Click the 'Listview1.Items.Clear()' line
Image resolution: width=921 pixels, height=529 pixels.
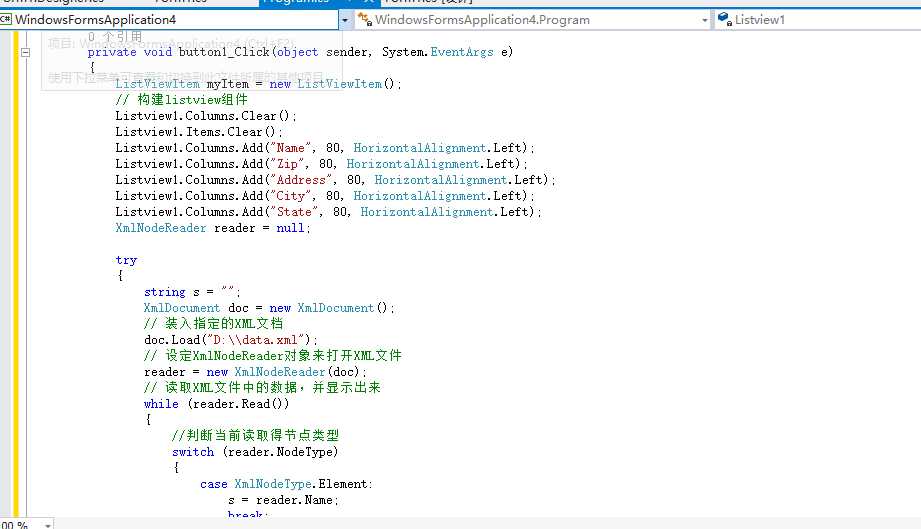[199, 132]
